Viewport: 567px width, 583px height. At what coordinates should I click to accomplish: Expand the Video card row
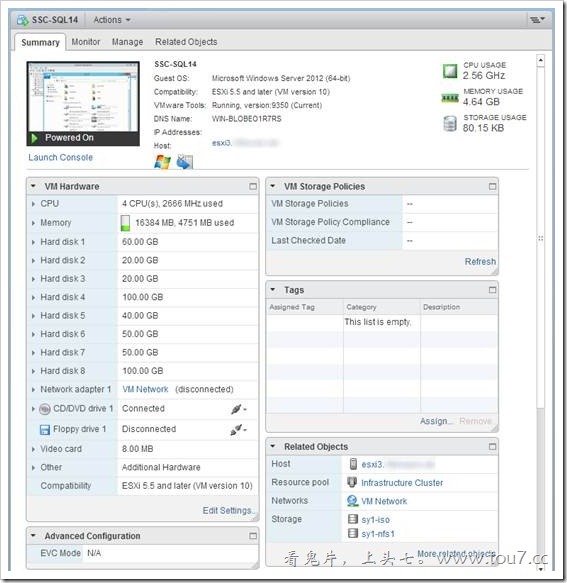(33, 449)
